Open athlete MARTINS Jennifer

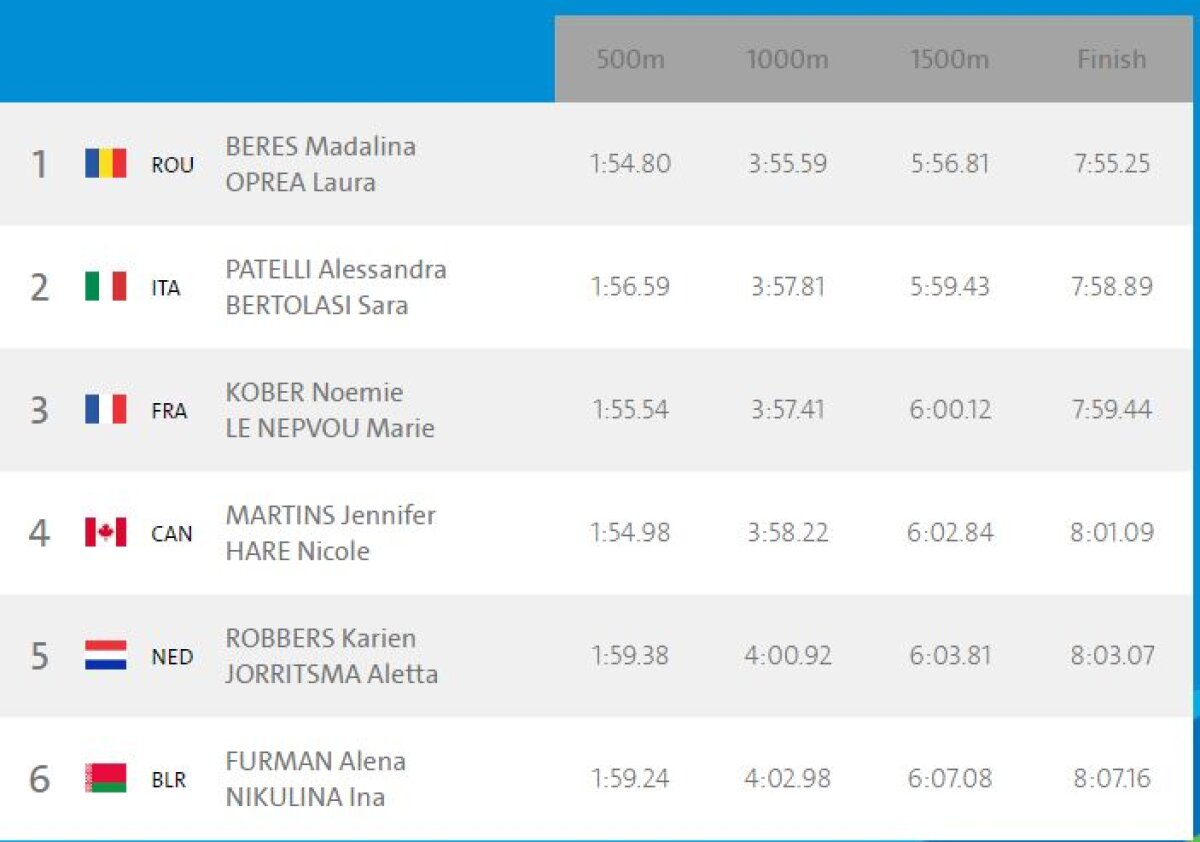coord(330,516)
